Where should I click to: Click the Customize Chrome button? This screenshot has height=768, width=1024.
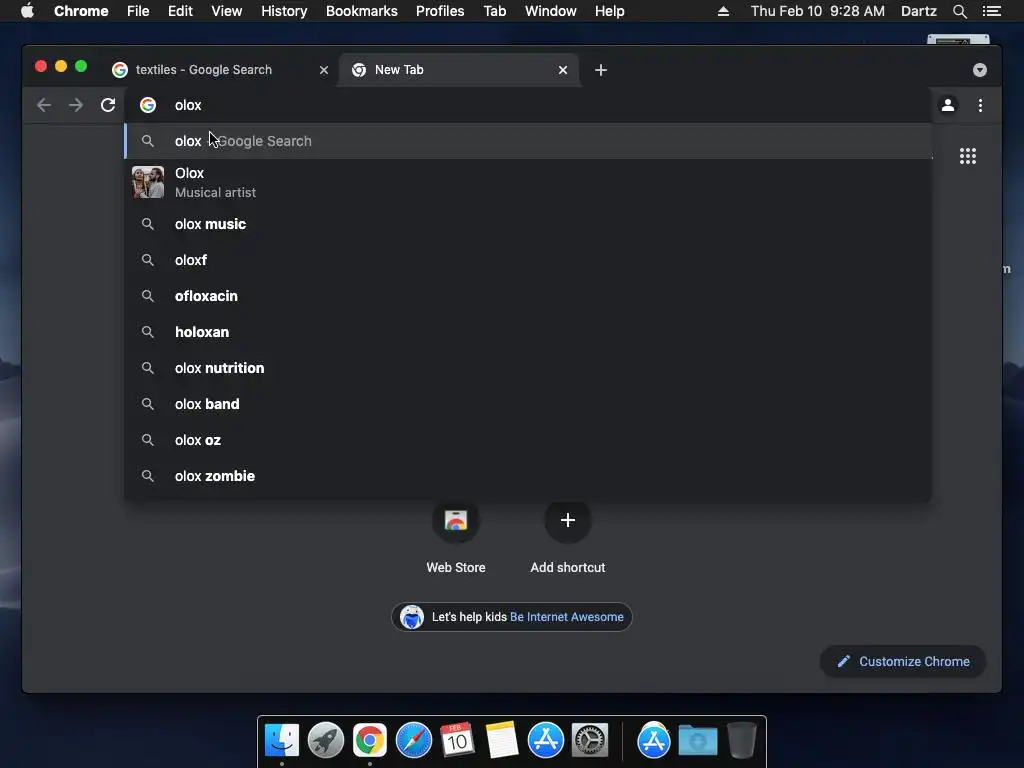903,662
